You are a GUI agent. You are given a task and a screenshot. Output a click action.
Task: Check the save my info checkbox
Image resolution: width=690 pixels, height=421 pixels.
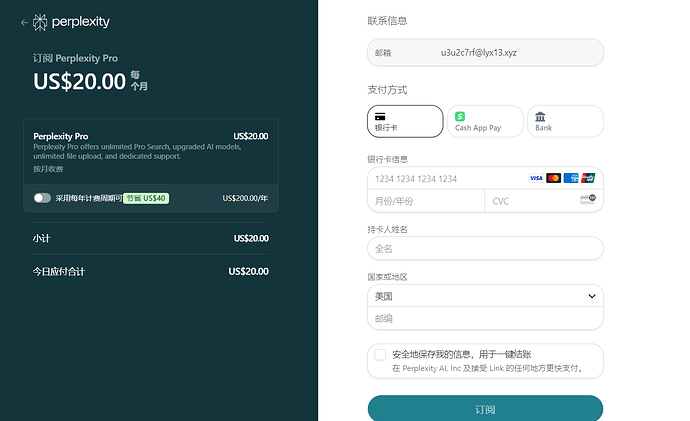pyautogui.click(x=380, y=355)
